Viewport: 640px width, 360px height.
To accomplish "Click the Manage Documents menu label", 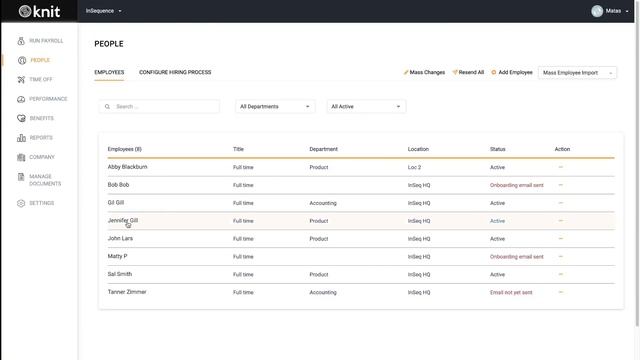I will [45, 180].
